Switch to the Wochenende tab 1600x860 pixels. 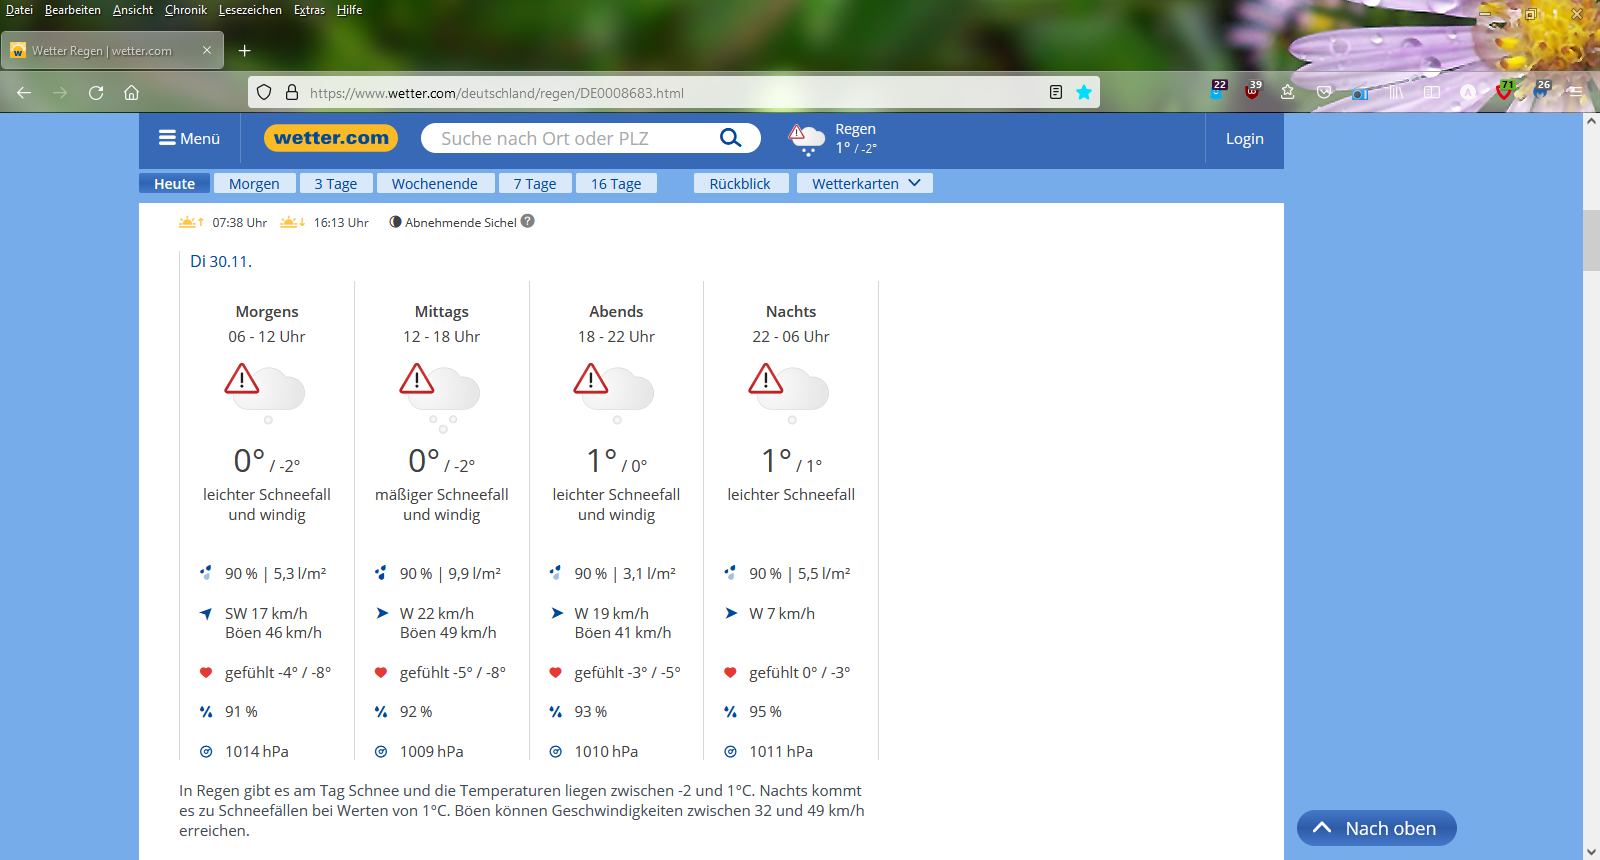tap(434, 184)
